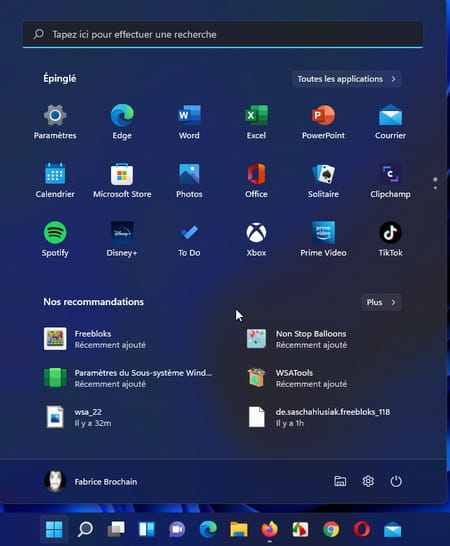The height and width of the screenshot is (546, 450).
Task: Open the Disney+ app
Action: tap(122, 239)
